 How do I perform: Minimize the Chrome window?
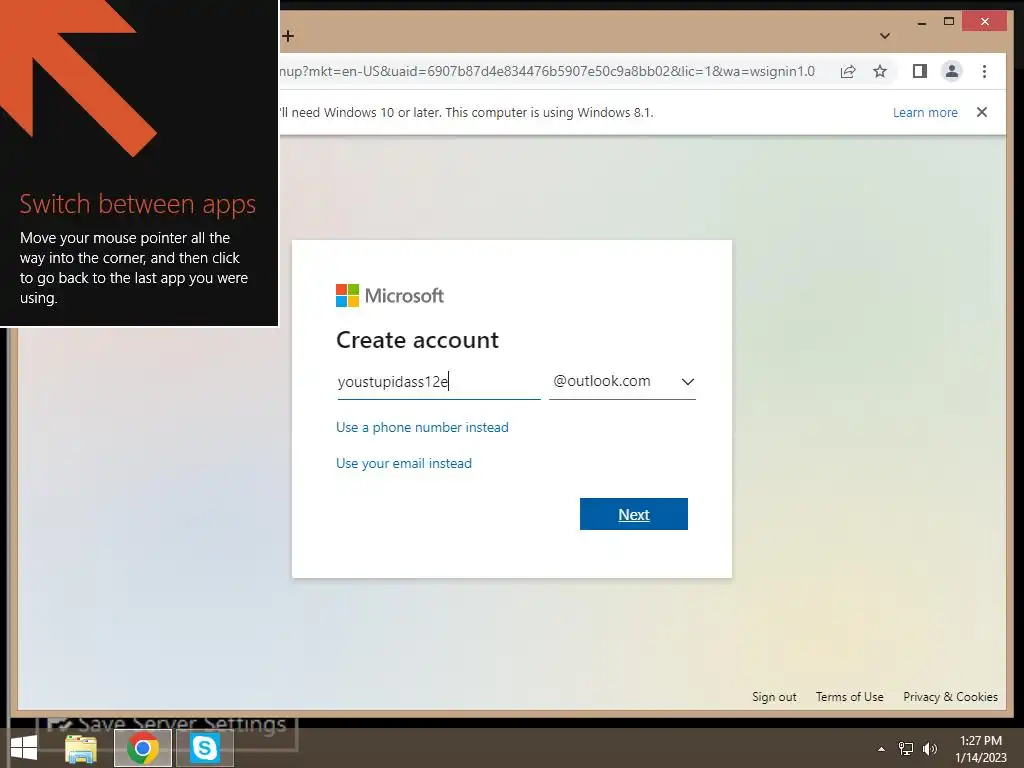click(x=921, y=22)
